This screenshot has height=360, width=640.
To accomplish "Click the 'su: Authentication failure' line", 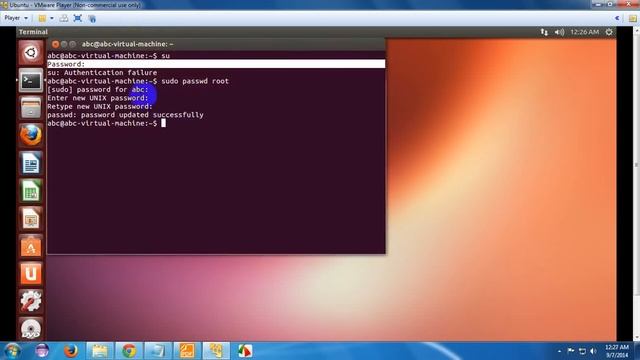I will 102,73.
